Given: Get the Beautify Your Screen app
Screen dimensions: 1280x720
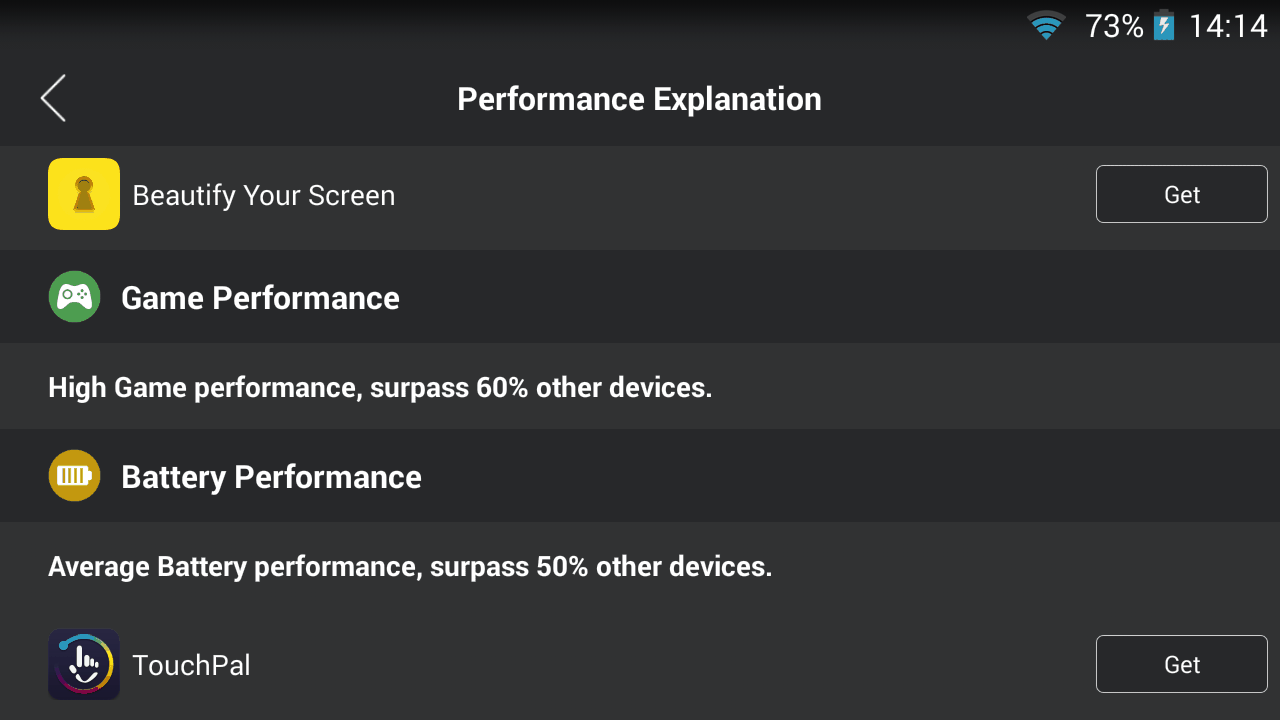Looking at the screenshot, I should pyautogui.click(x=1182, y=194).
